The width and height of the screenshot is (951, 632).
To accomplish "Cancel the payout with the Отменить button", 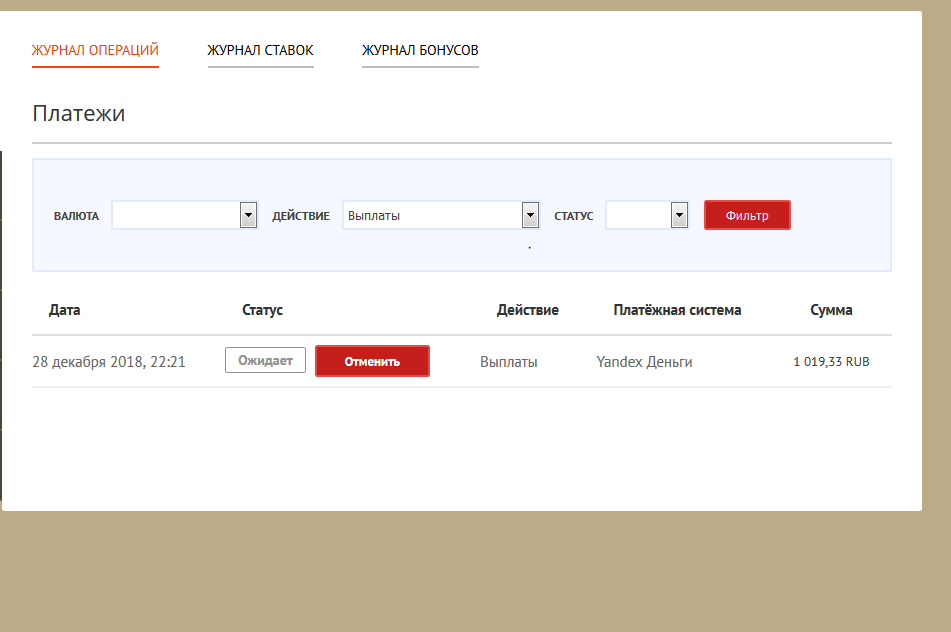I will (x=372, y=361).
